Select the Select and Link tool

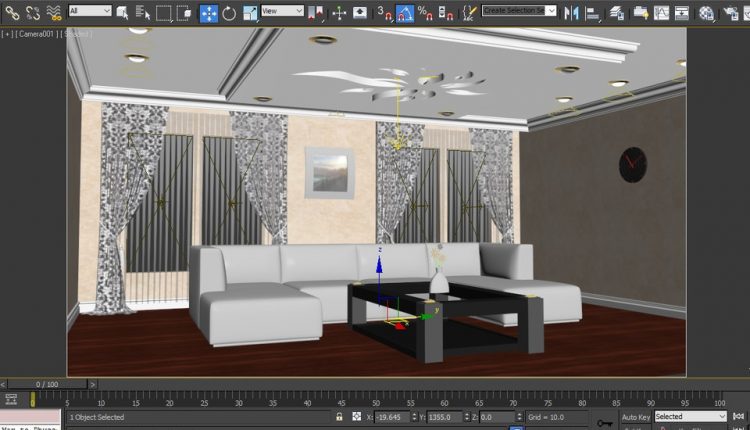12,13
